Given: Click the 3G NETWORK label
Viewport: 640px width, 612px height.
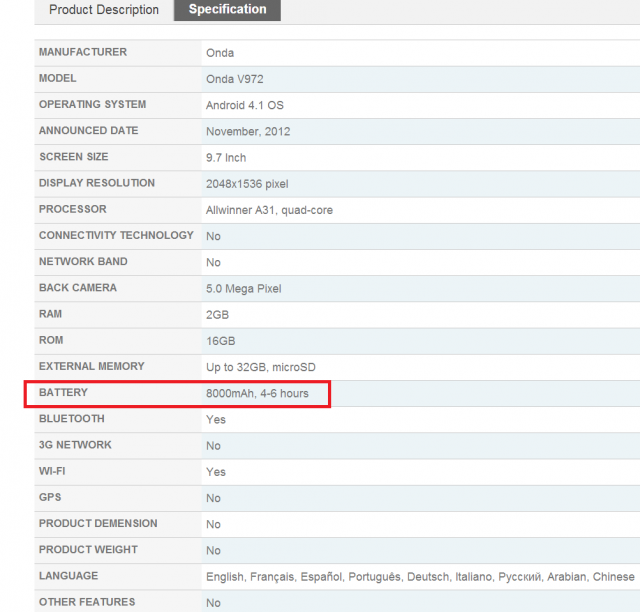Looking at the screenshot, I should (x=75, y=445).
